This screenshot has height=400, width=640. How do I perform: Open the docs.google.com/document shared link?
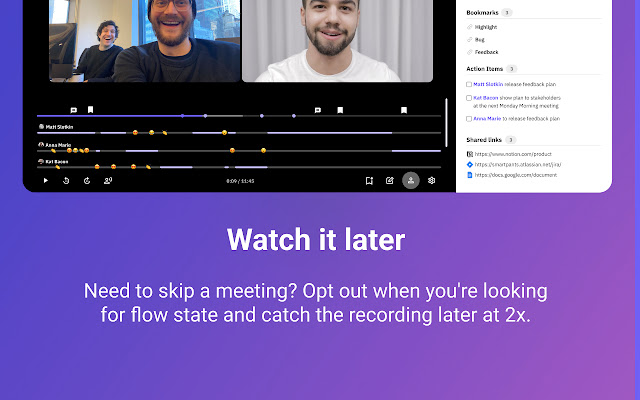click(516, 175)
